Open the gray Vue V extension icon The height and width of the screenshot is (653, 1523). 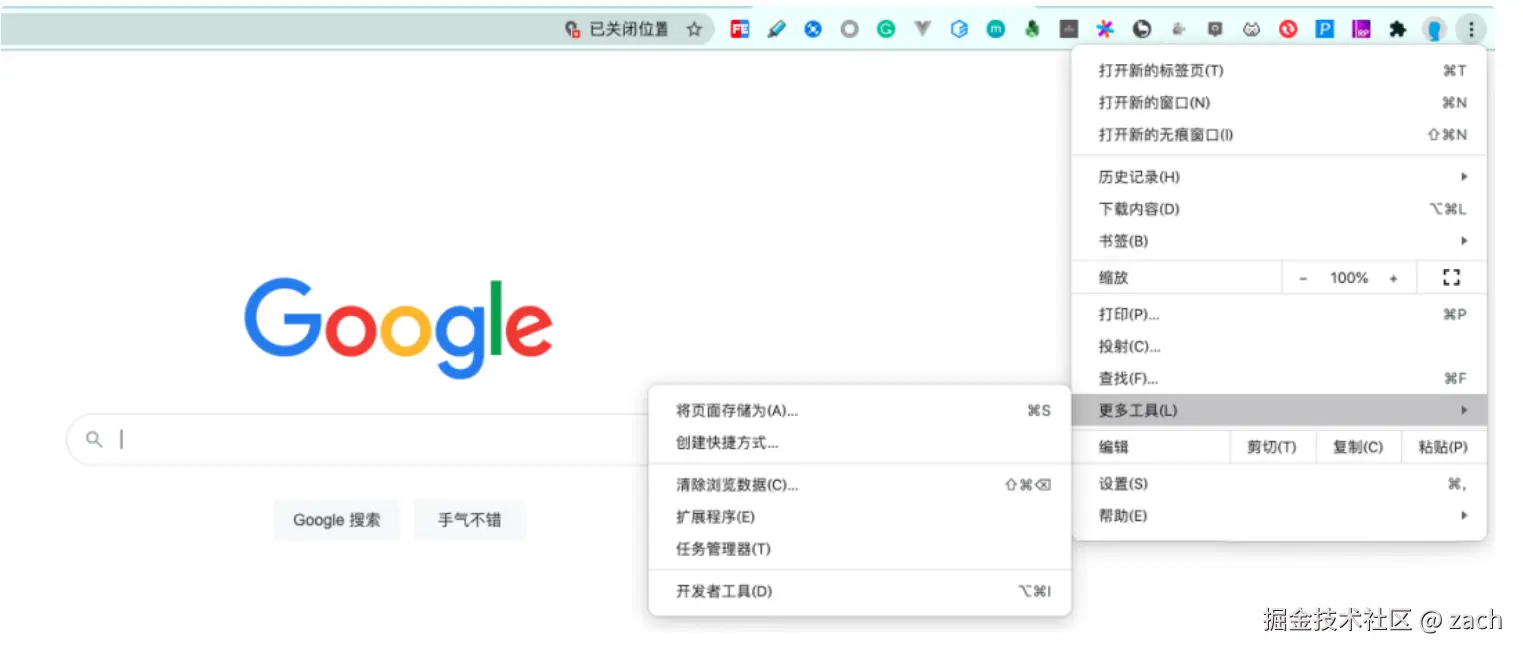click(923, 29)
